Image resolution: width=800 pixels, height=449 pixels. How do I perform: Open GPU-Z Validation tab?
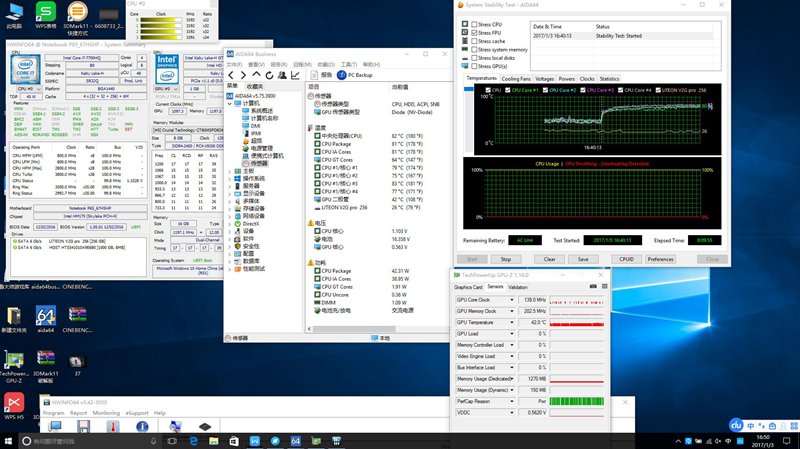518,287
